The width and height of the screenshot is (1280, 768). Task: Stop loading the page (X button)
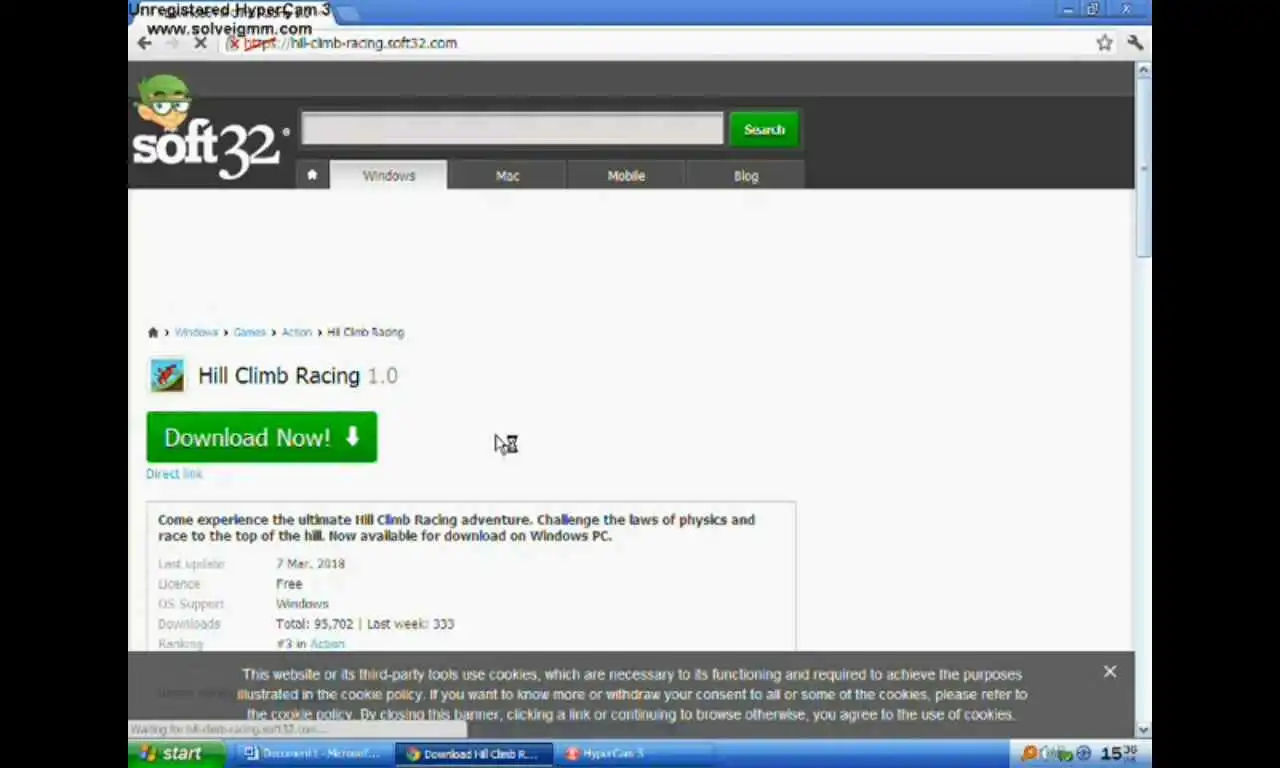pos(200,43)
